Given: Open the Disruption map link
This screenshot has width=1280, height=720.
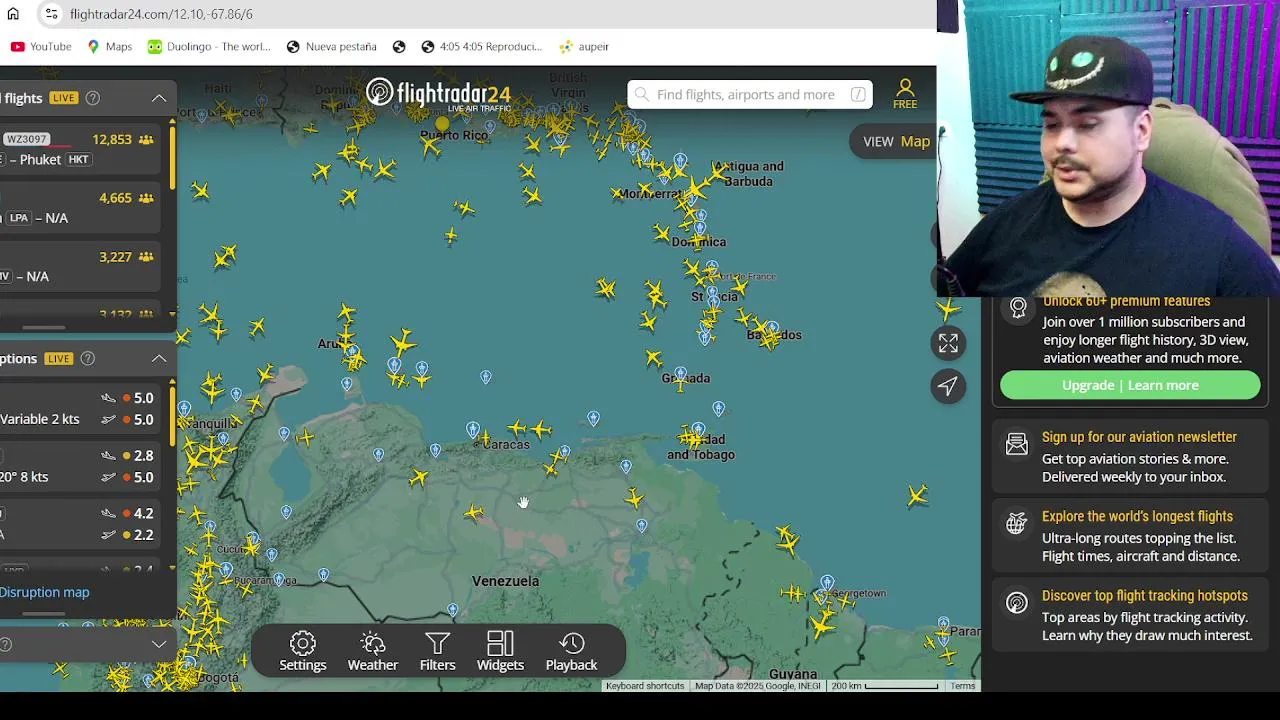Looking at the screenshot, I should pos(44,592).
